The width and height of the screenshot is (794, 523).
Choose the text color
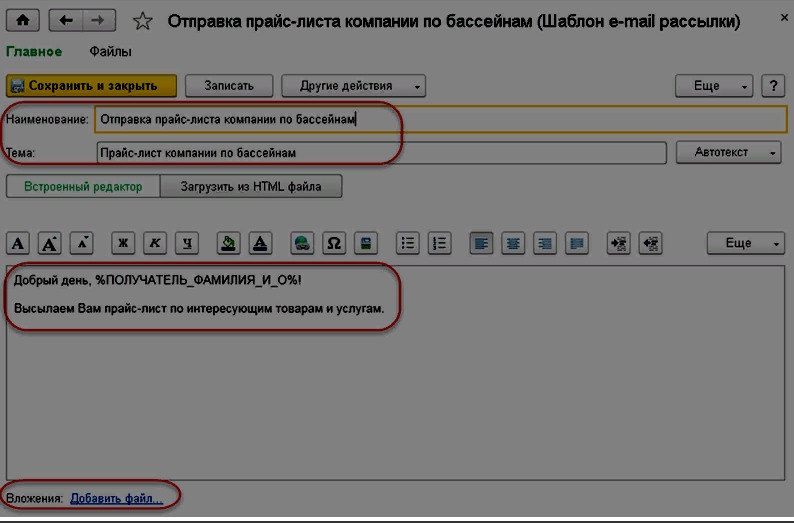coord(260,242)
